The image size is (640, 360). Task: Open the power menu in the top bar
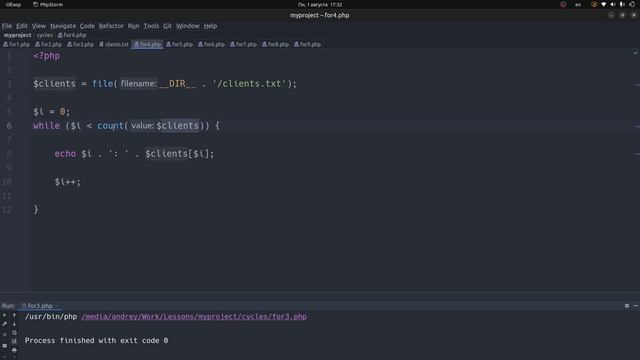pyautogui.click(x=632, y=4)
